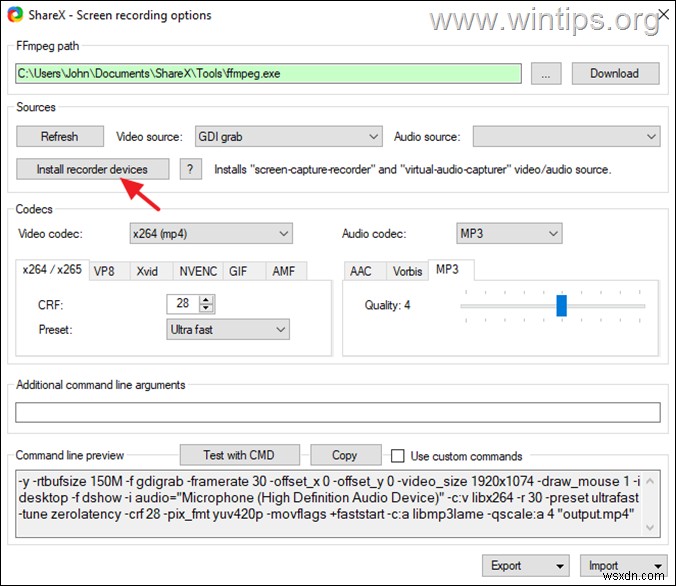The image size is (676, 586).
Task: Click preview scrollbar down arrow
Action: (650, 528)
